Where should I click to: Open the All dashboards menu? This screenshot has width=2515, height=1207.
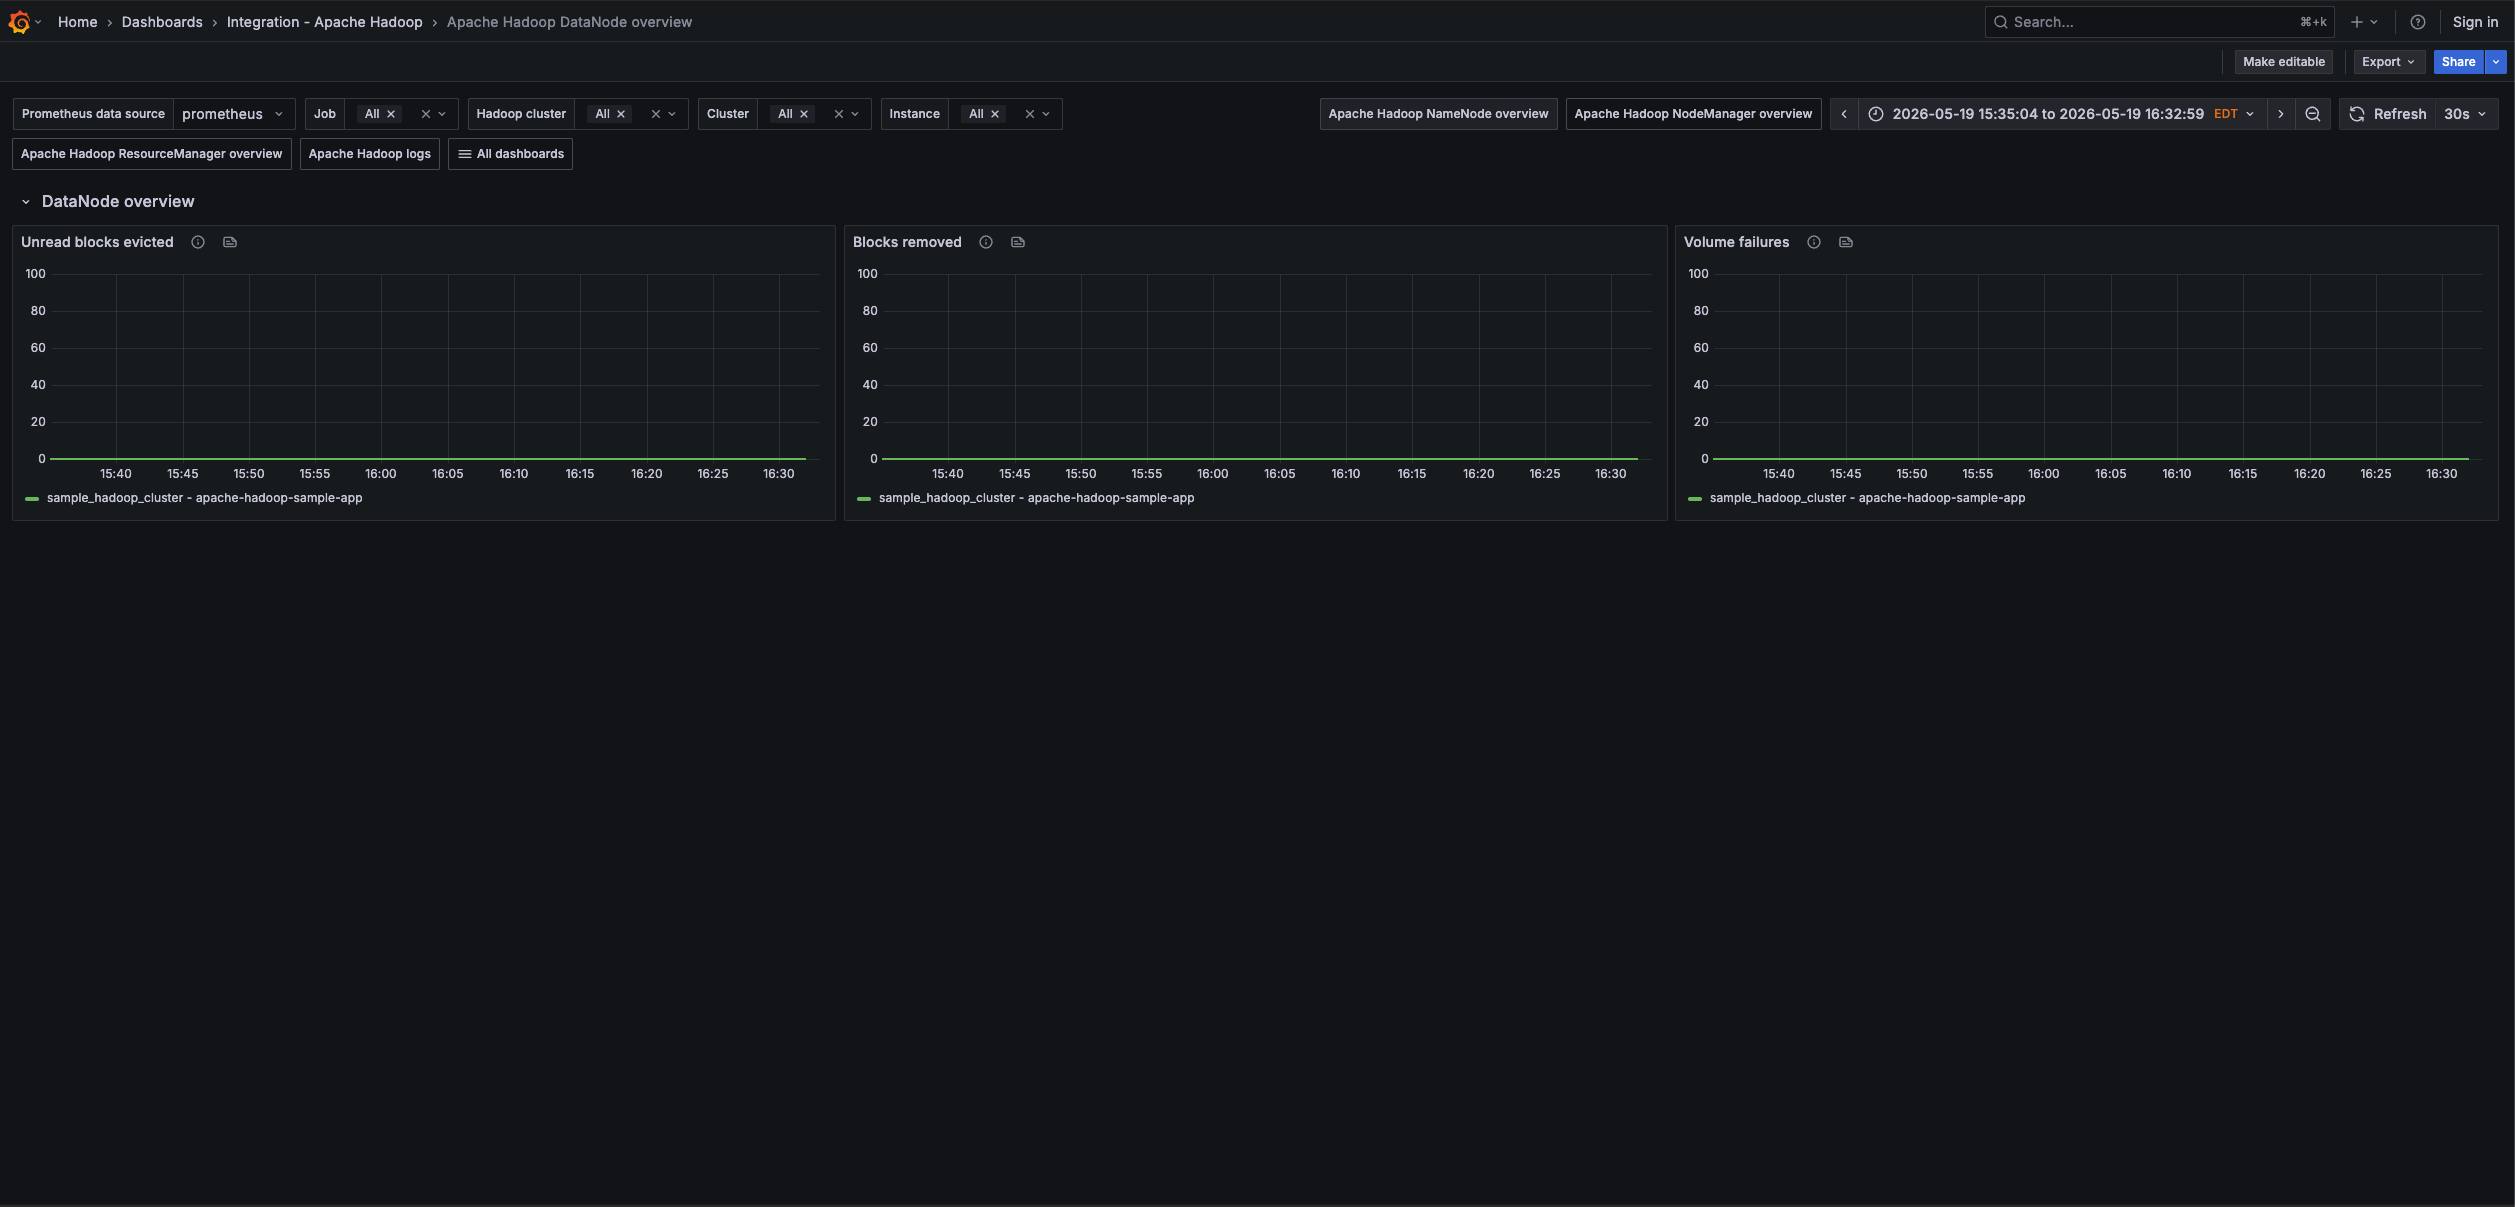coord(510,154)
